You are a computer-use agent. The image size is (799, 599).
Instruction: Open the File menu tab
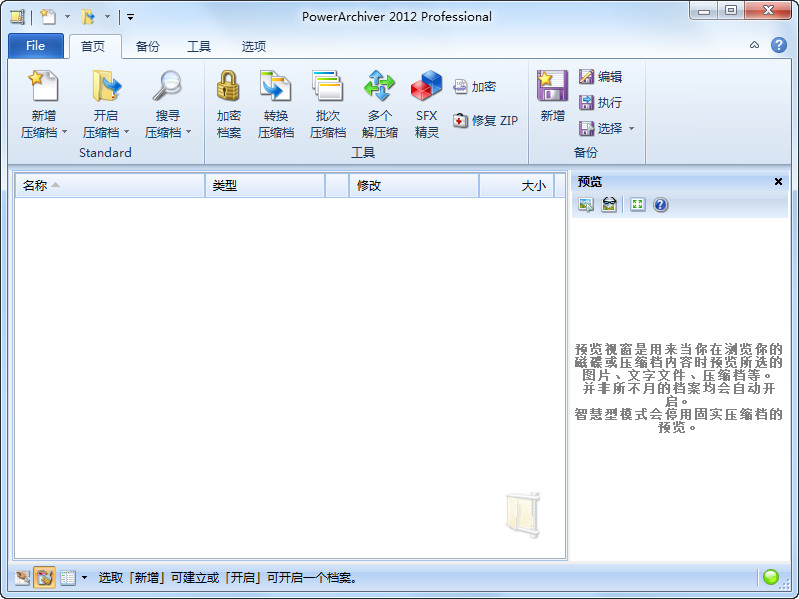pyautogui.click(x=36, y=46)
